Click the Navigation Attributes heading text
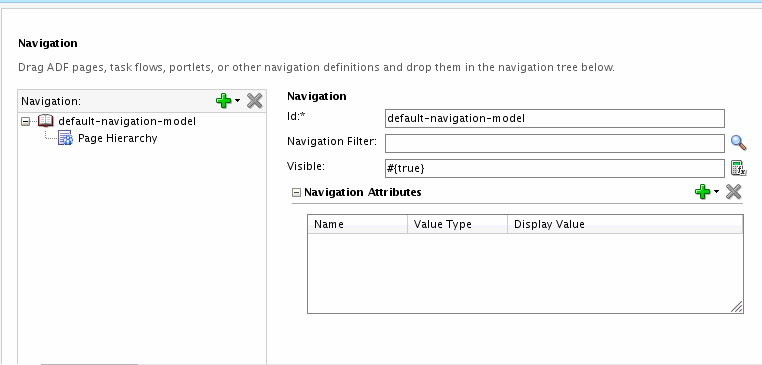762x365 pixels. (x=363, y=192)
